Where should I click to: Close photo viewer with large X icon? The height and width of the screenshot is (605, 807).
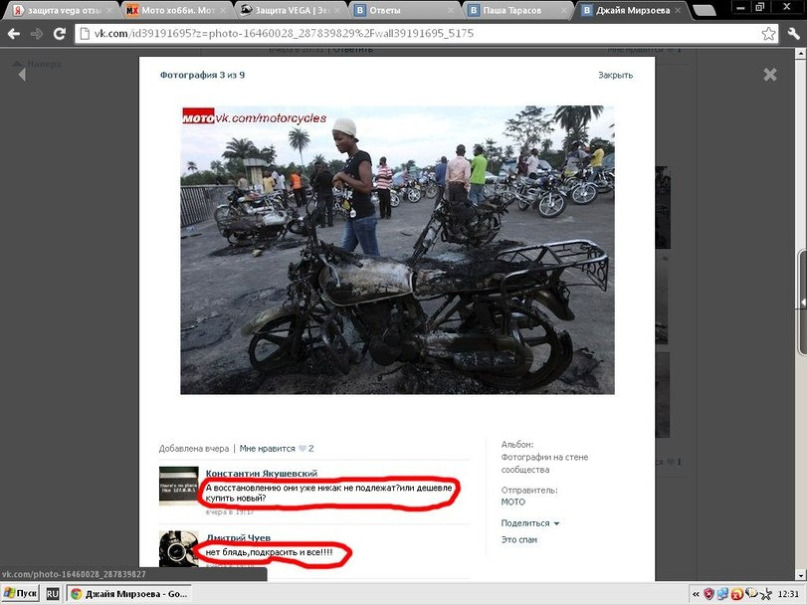[770, 75]
